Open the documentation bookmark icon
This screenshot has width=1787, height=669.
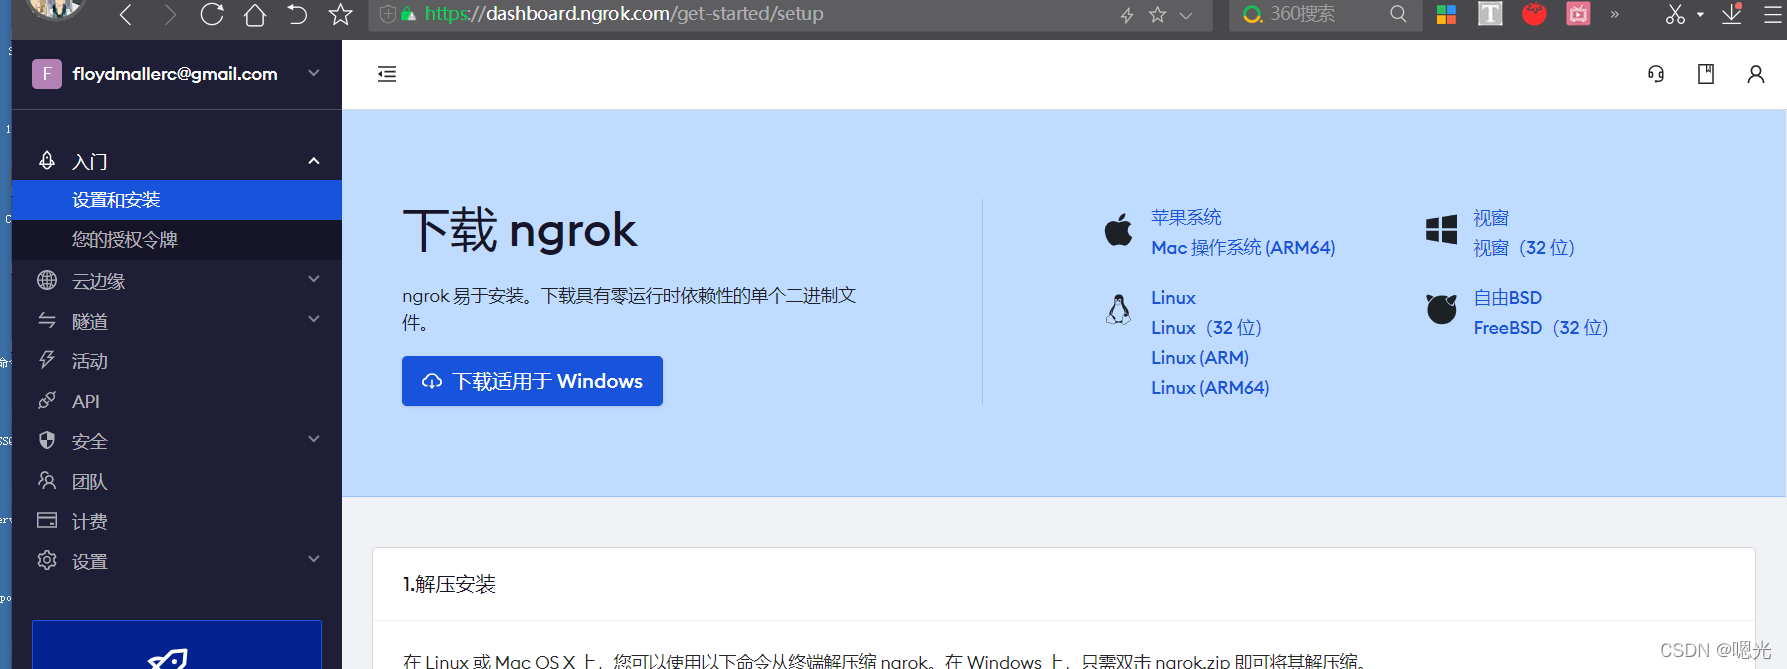tap(1706, 74)
